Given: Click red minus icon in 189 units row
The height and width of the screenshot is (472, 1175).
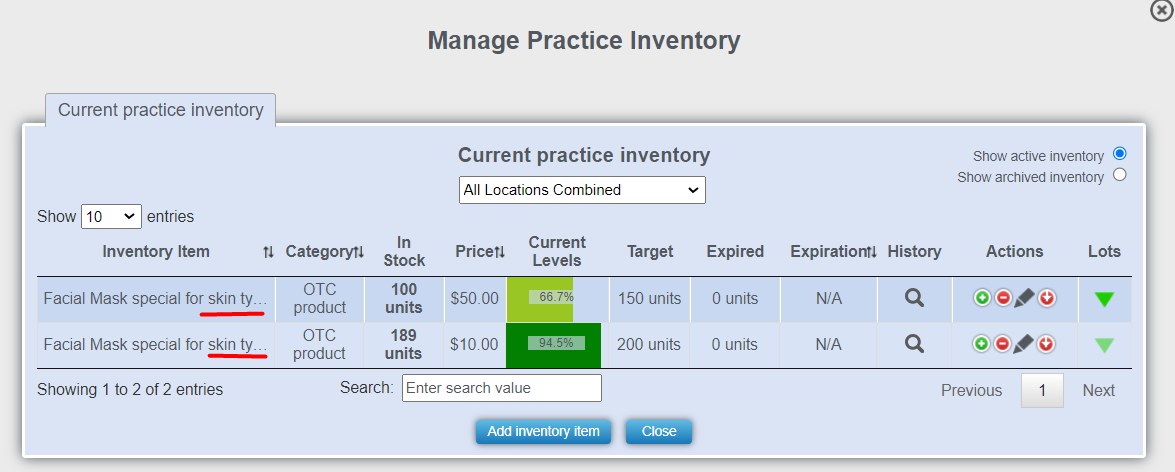Looking at the screenshot, I should (1002, 344).
